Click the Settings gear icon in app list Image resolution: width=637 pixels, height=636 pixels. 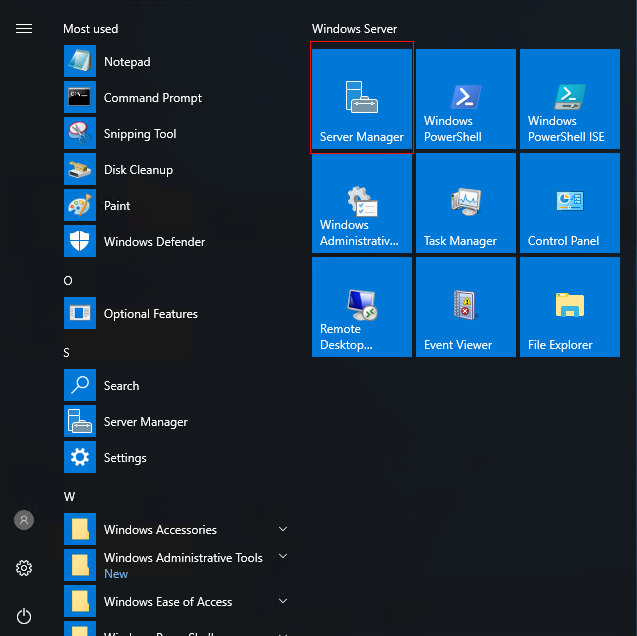tap(80, 457)
